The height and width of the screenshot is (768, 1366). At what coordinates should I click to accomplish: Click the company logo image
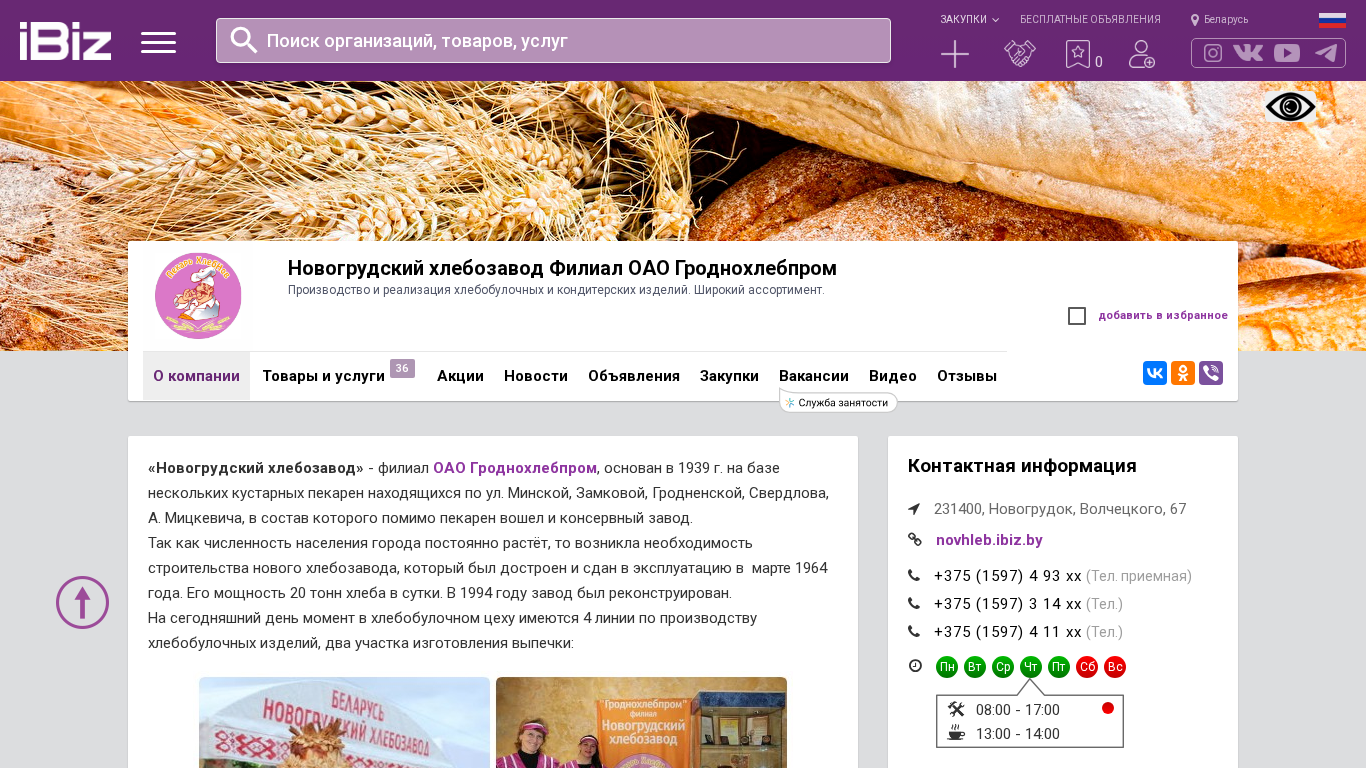point(198,296)
